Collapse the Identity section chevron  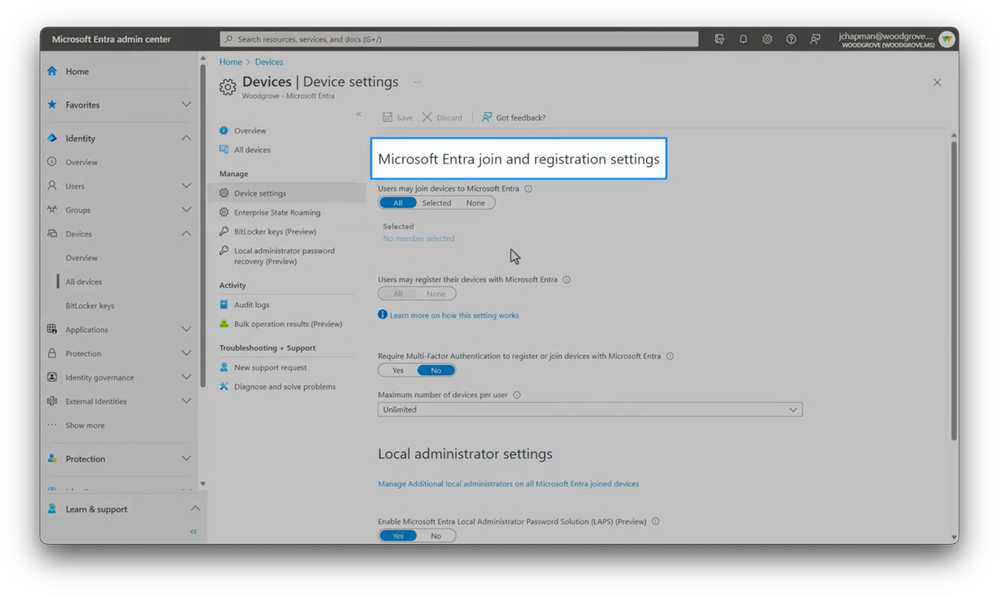[186, 138]
